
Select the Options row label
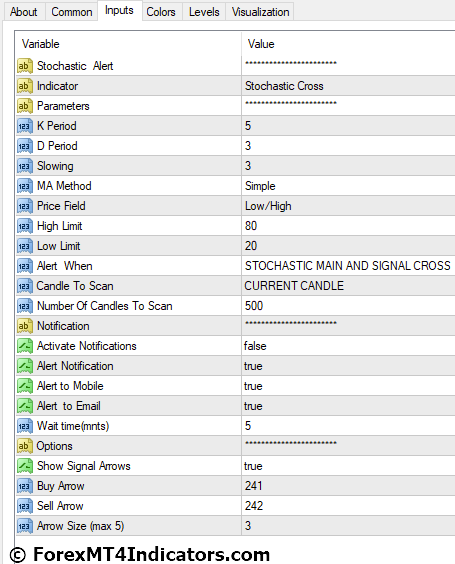[55, 446]
